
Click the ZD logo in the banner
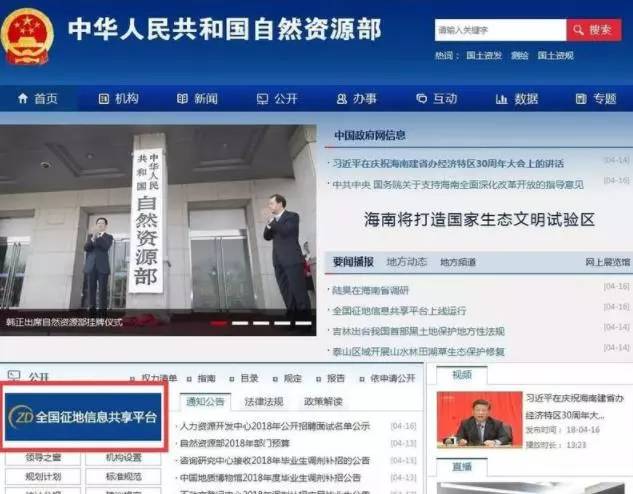pos(22,417)
